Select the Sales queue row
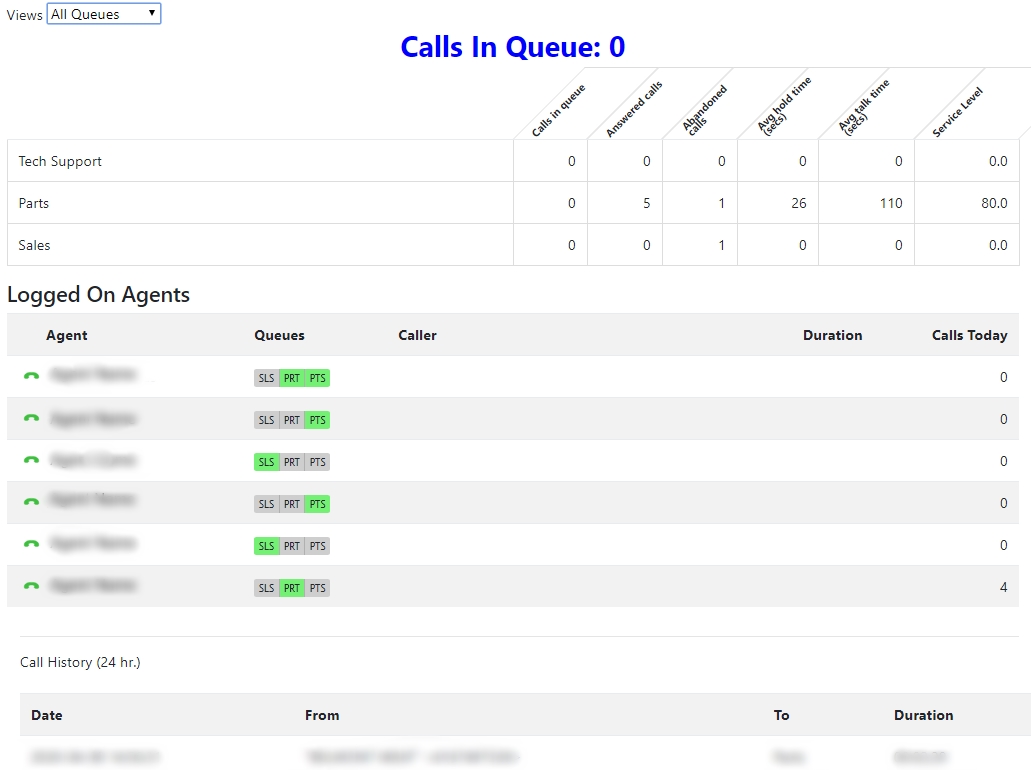Image resolution: width=1031 pixels, height=770 pixels. pos(513,245)
